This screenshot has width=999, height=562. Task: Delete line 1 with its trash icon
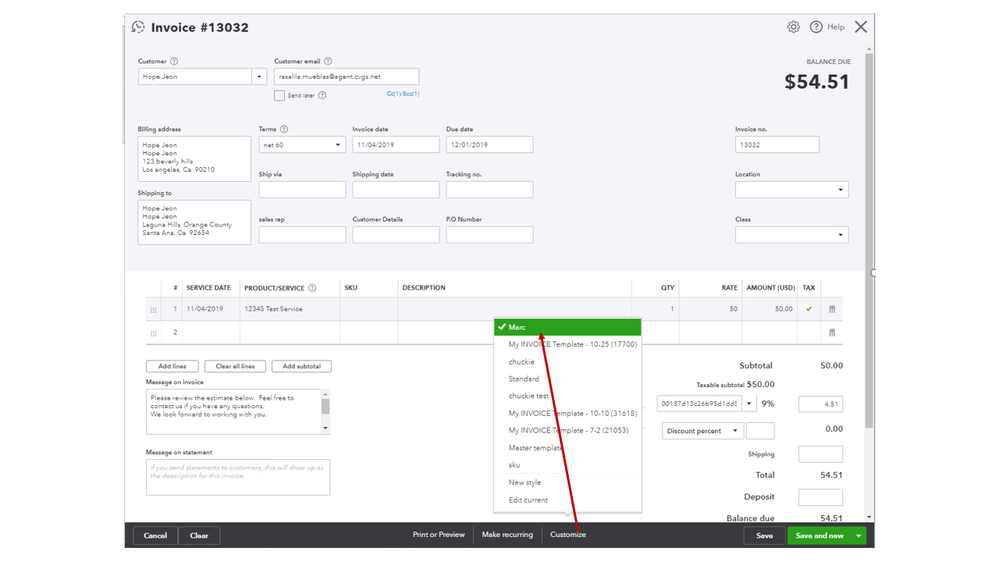pyautogui.click(x=831, y=309)
